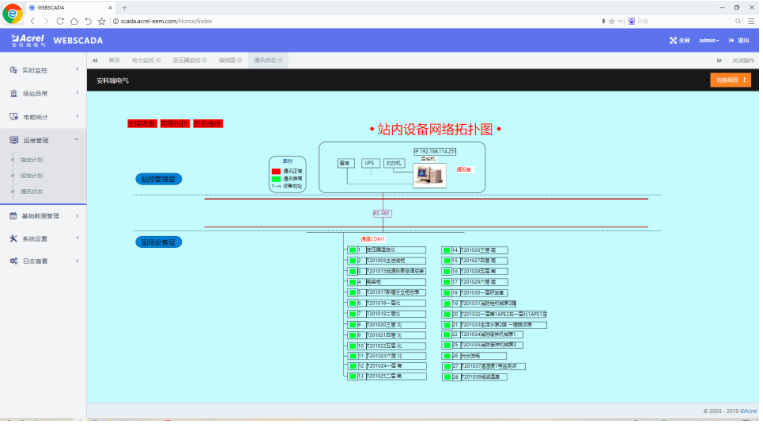Click the green status indicator for device 28
Image resolution: width=763 pixels, height=425 pixels.
446,377
